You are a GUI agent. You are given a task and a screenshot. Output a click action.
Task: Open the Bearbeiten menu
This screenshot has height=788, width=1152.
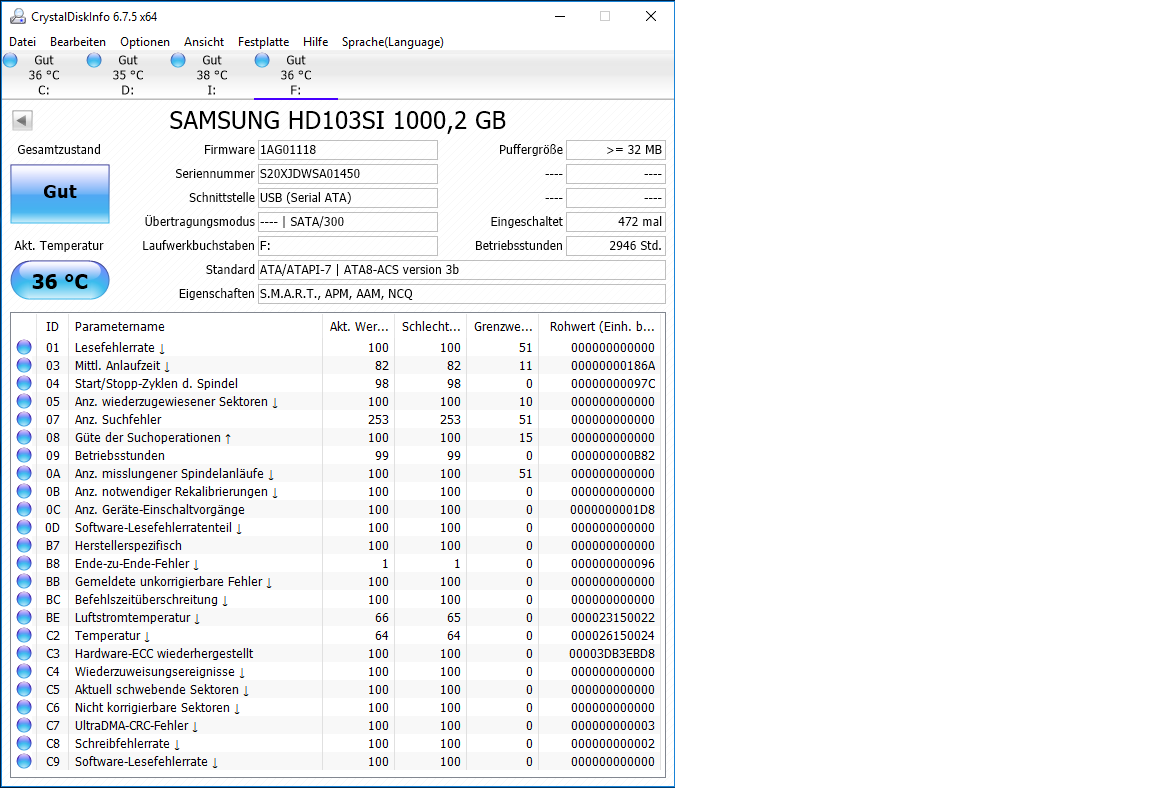[78, 42]
